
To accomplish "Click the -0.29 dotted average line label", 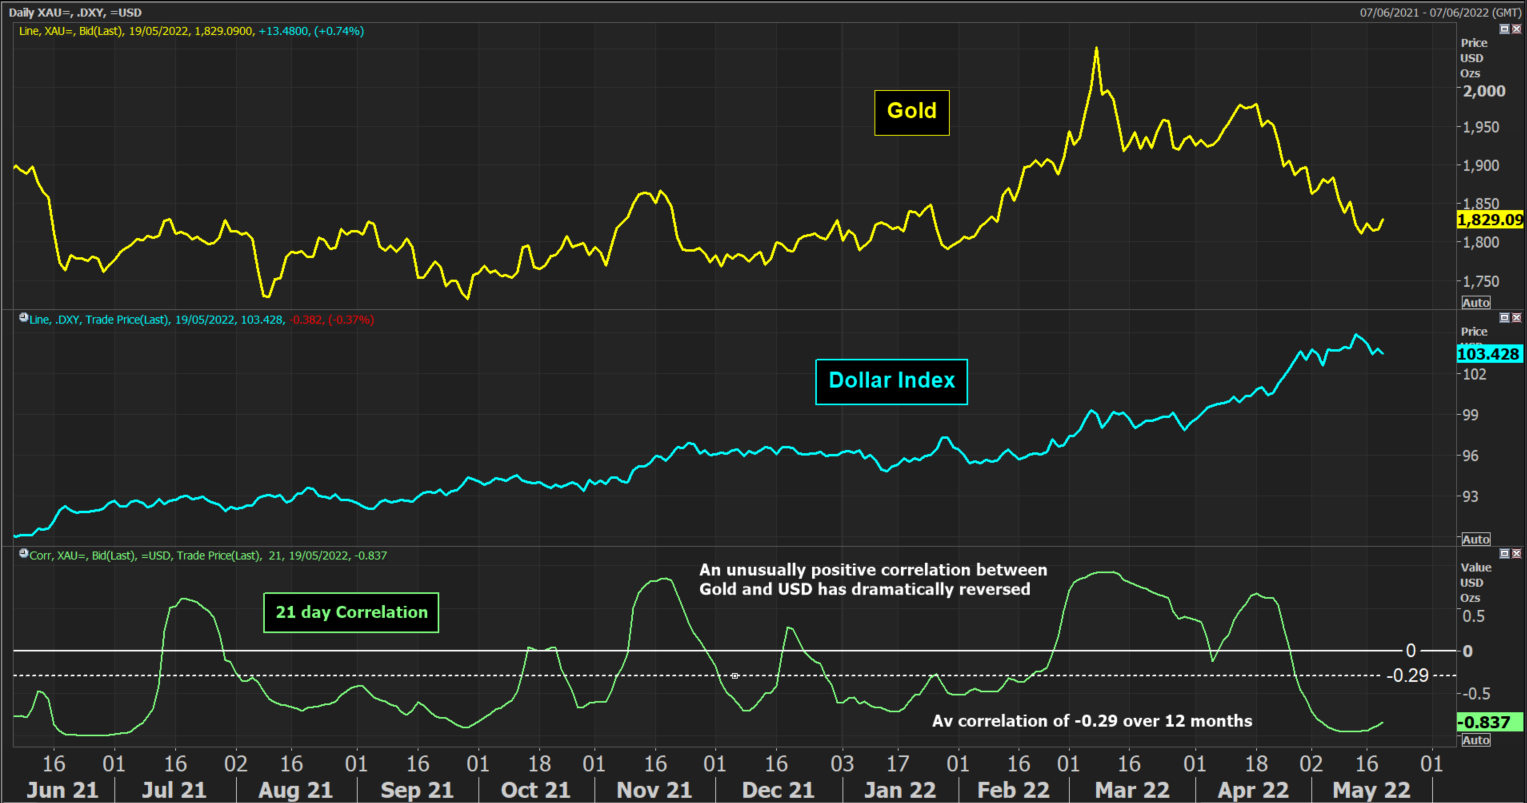I will click(x=1406, y=676).
